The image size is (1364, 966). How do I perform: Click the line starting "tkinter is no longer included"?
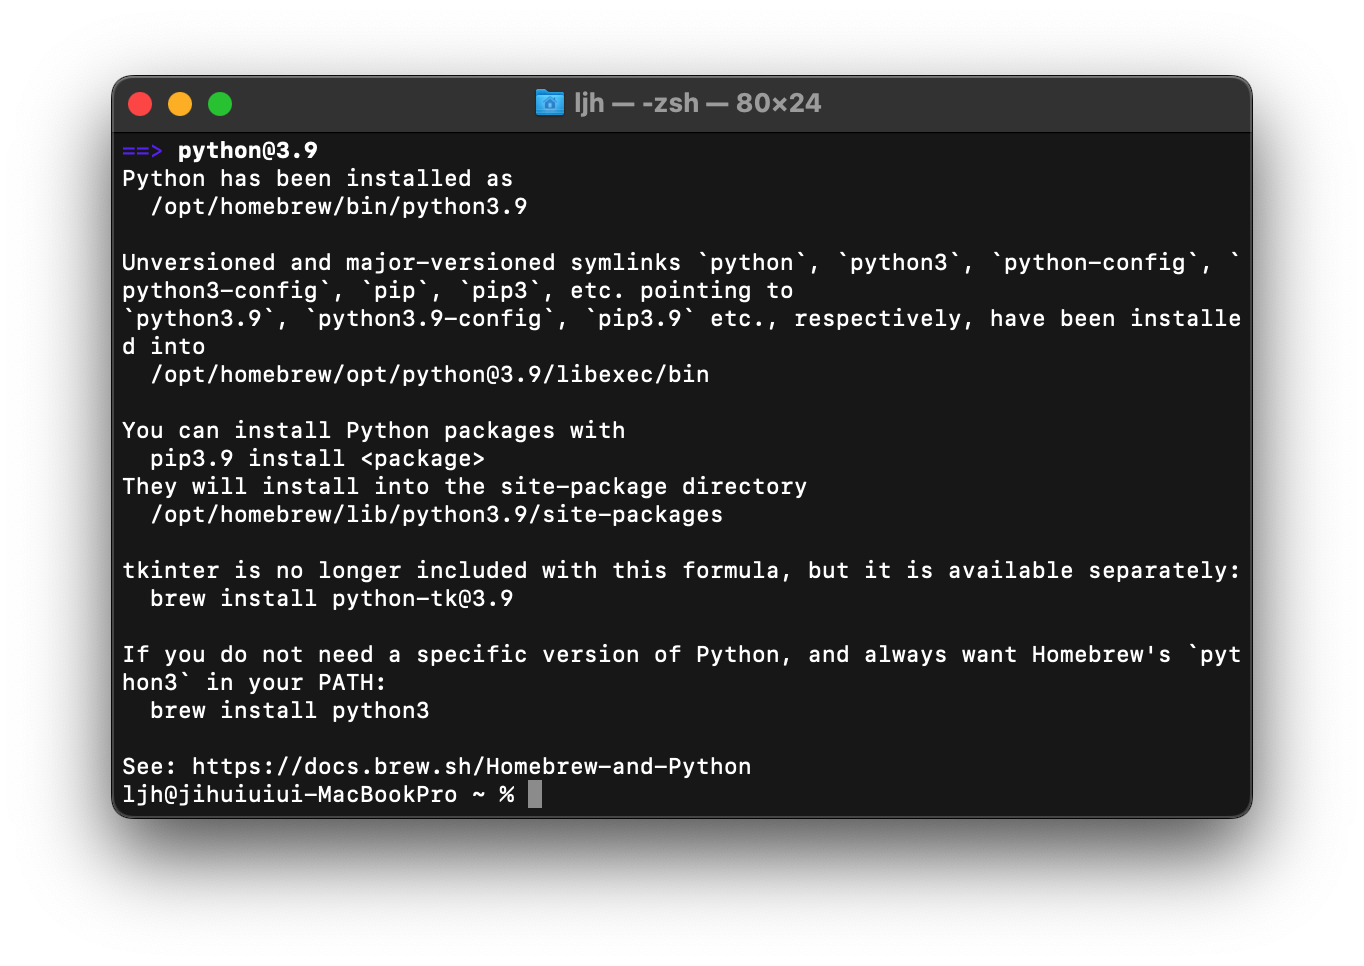[x=681, y=571]
